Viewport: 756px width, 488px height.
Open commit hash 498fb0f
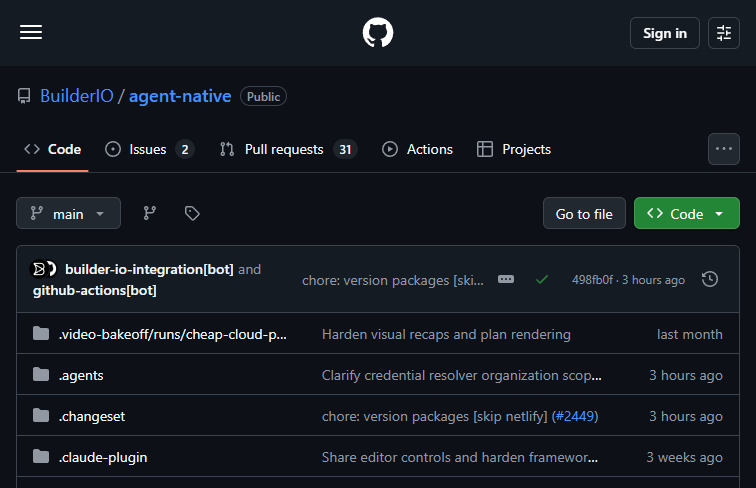coord(592,280)
